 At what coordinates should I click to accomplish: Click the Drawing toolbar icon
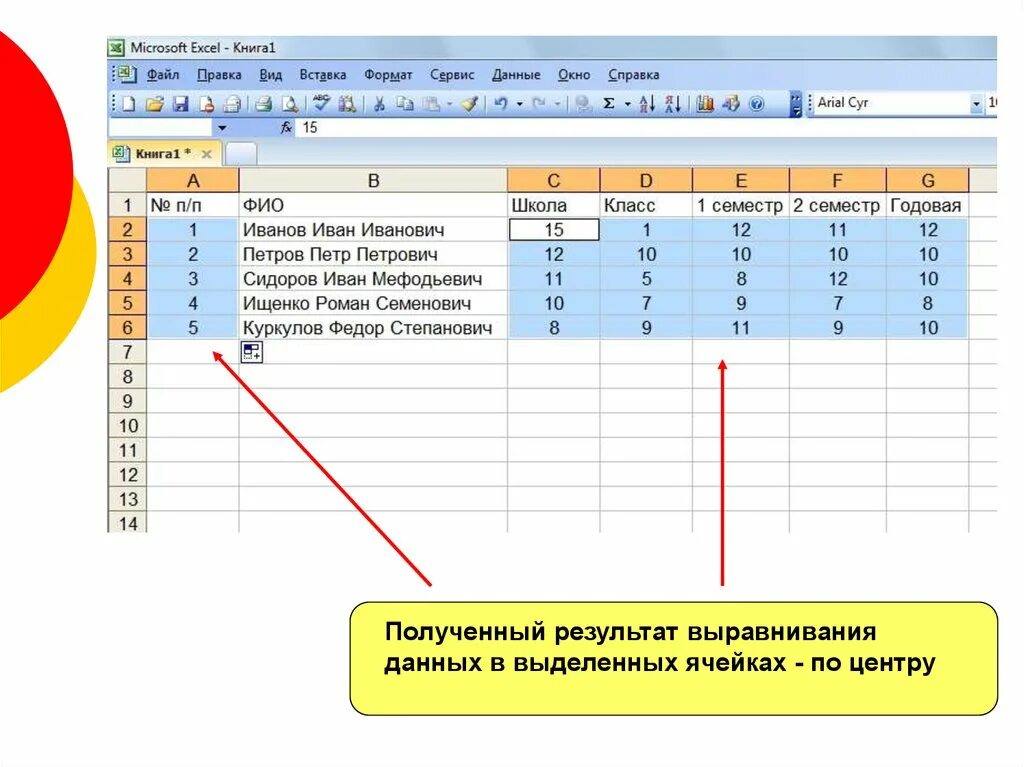click(x=731, y=103)
